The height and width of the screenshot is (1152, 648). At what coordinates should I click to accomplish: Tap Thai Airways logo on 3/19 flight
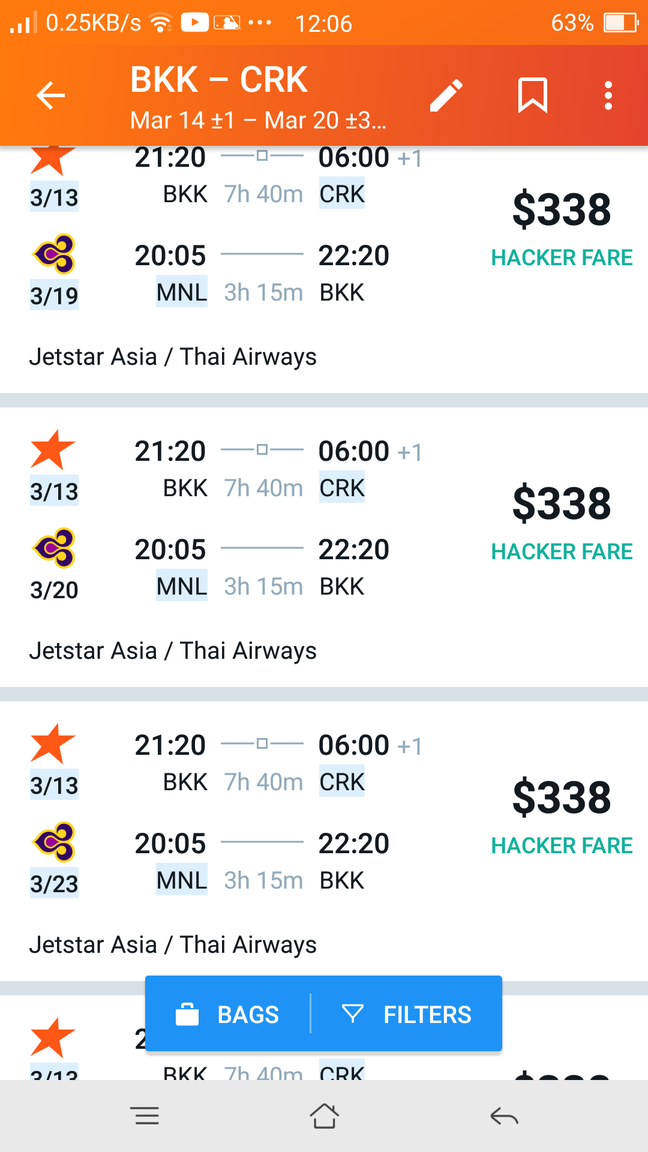click(54, 254)
